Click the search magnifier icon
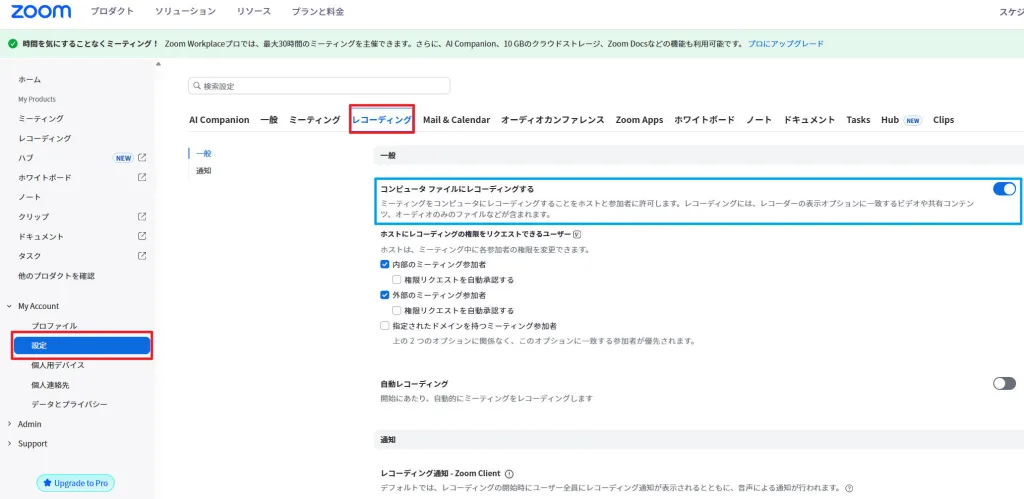The height and width of the screenshot is (499, 1024). coord(197,86)
